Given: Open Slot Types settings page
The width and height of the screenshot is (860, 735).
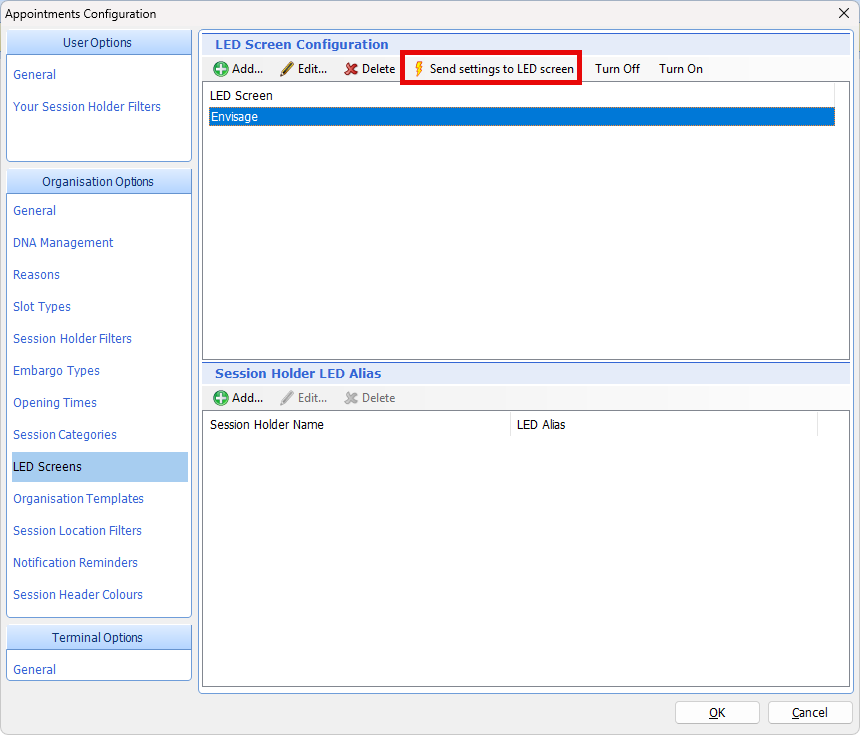Looking at the screenshot, I should (x=42, y=307).
